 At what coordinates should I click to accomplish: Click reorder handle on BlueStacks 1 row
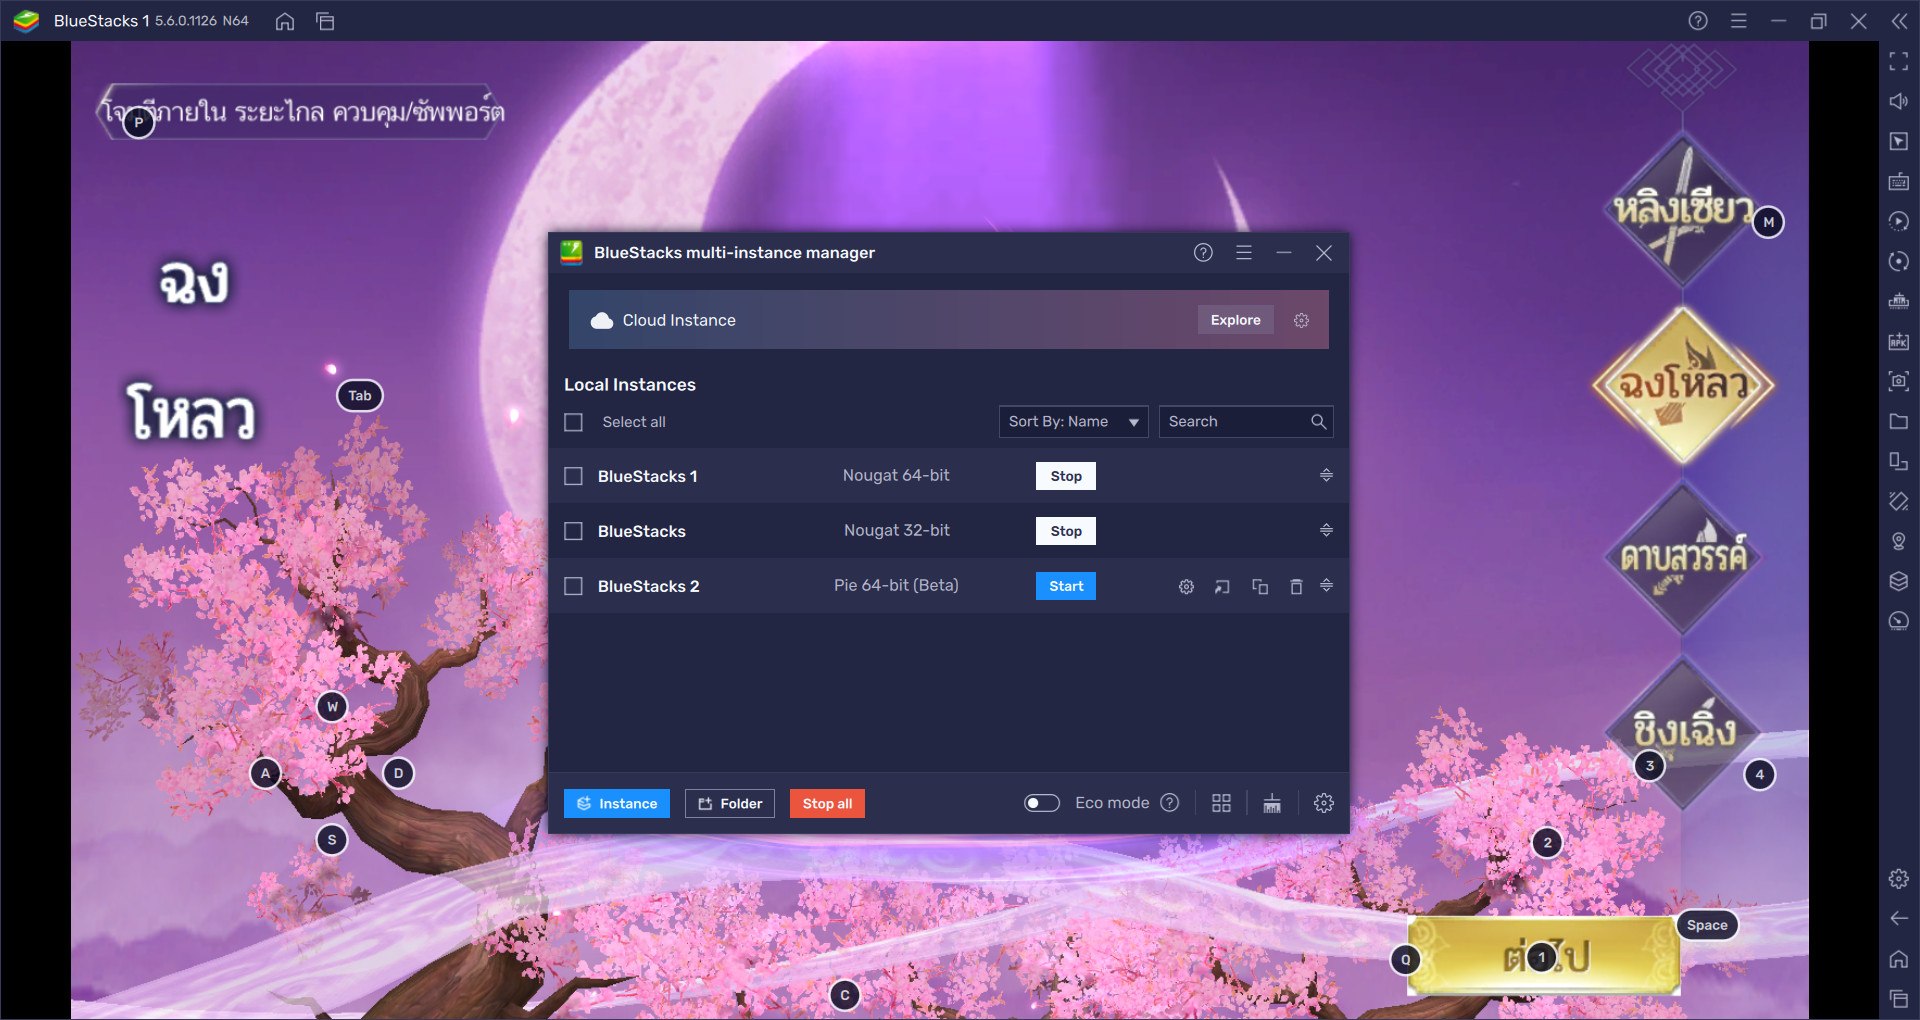[x=1326, y=475]
